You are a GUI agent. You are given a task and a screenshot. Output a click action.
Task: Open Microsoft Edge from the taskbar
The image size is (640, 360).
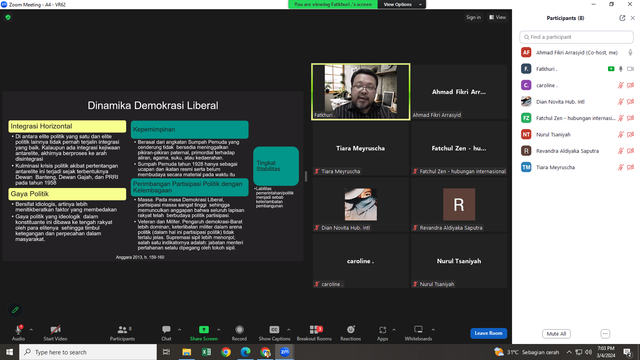click(245, 352)
